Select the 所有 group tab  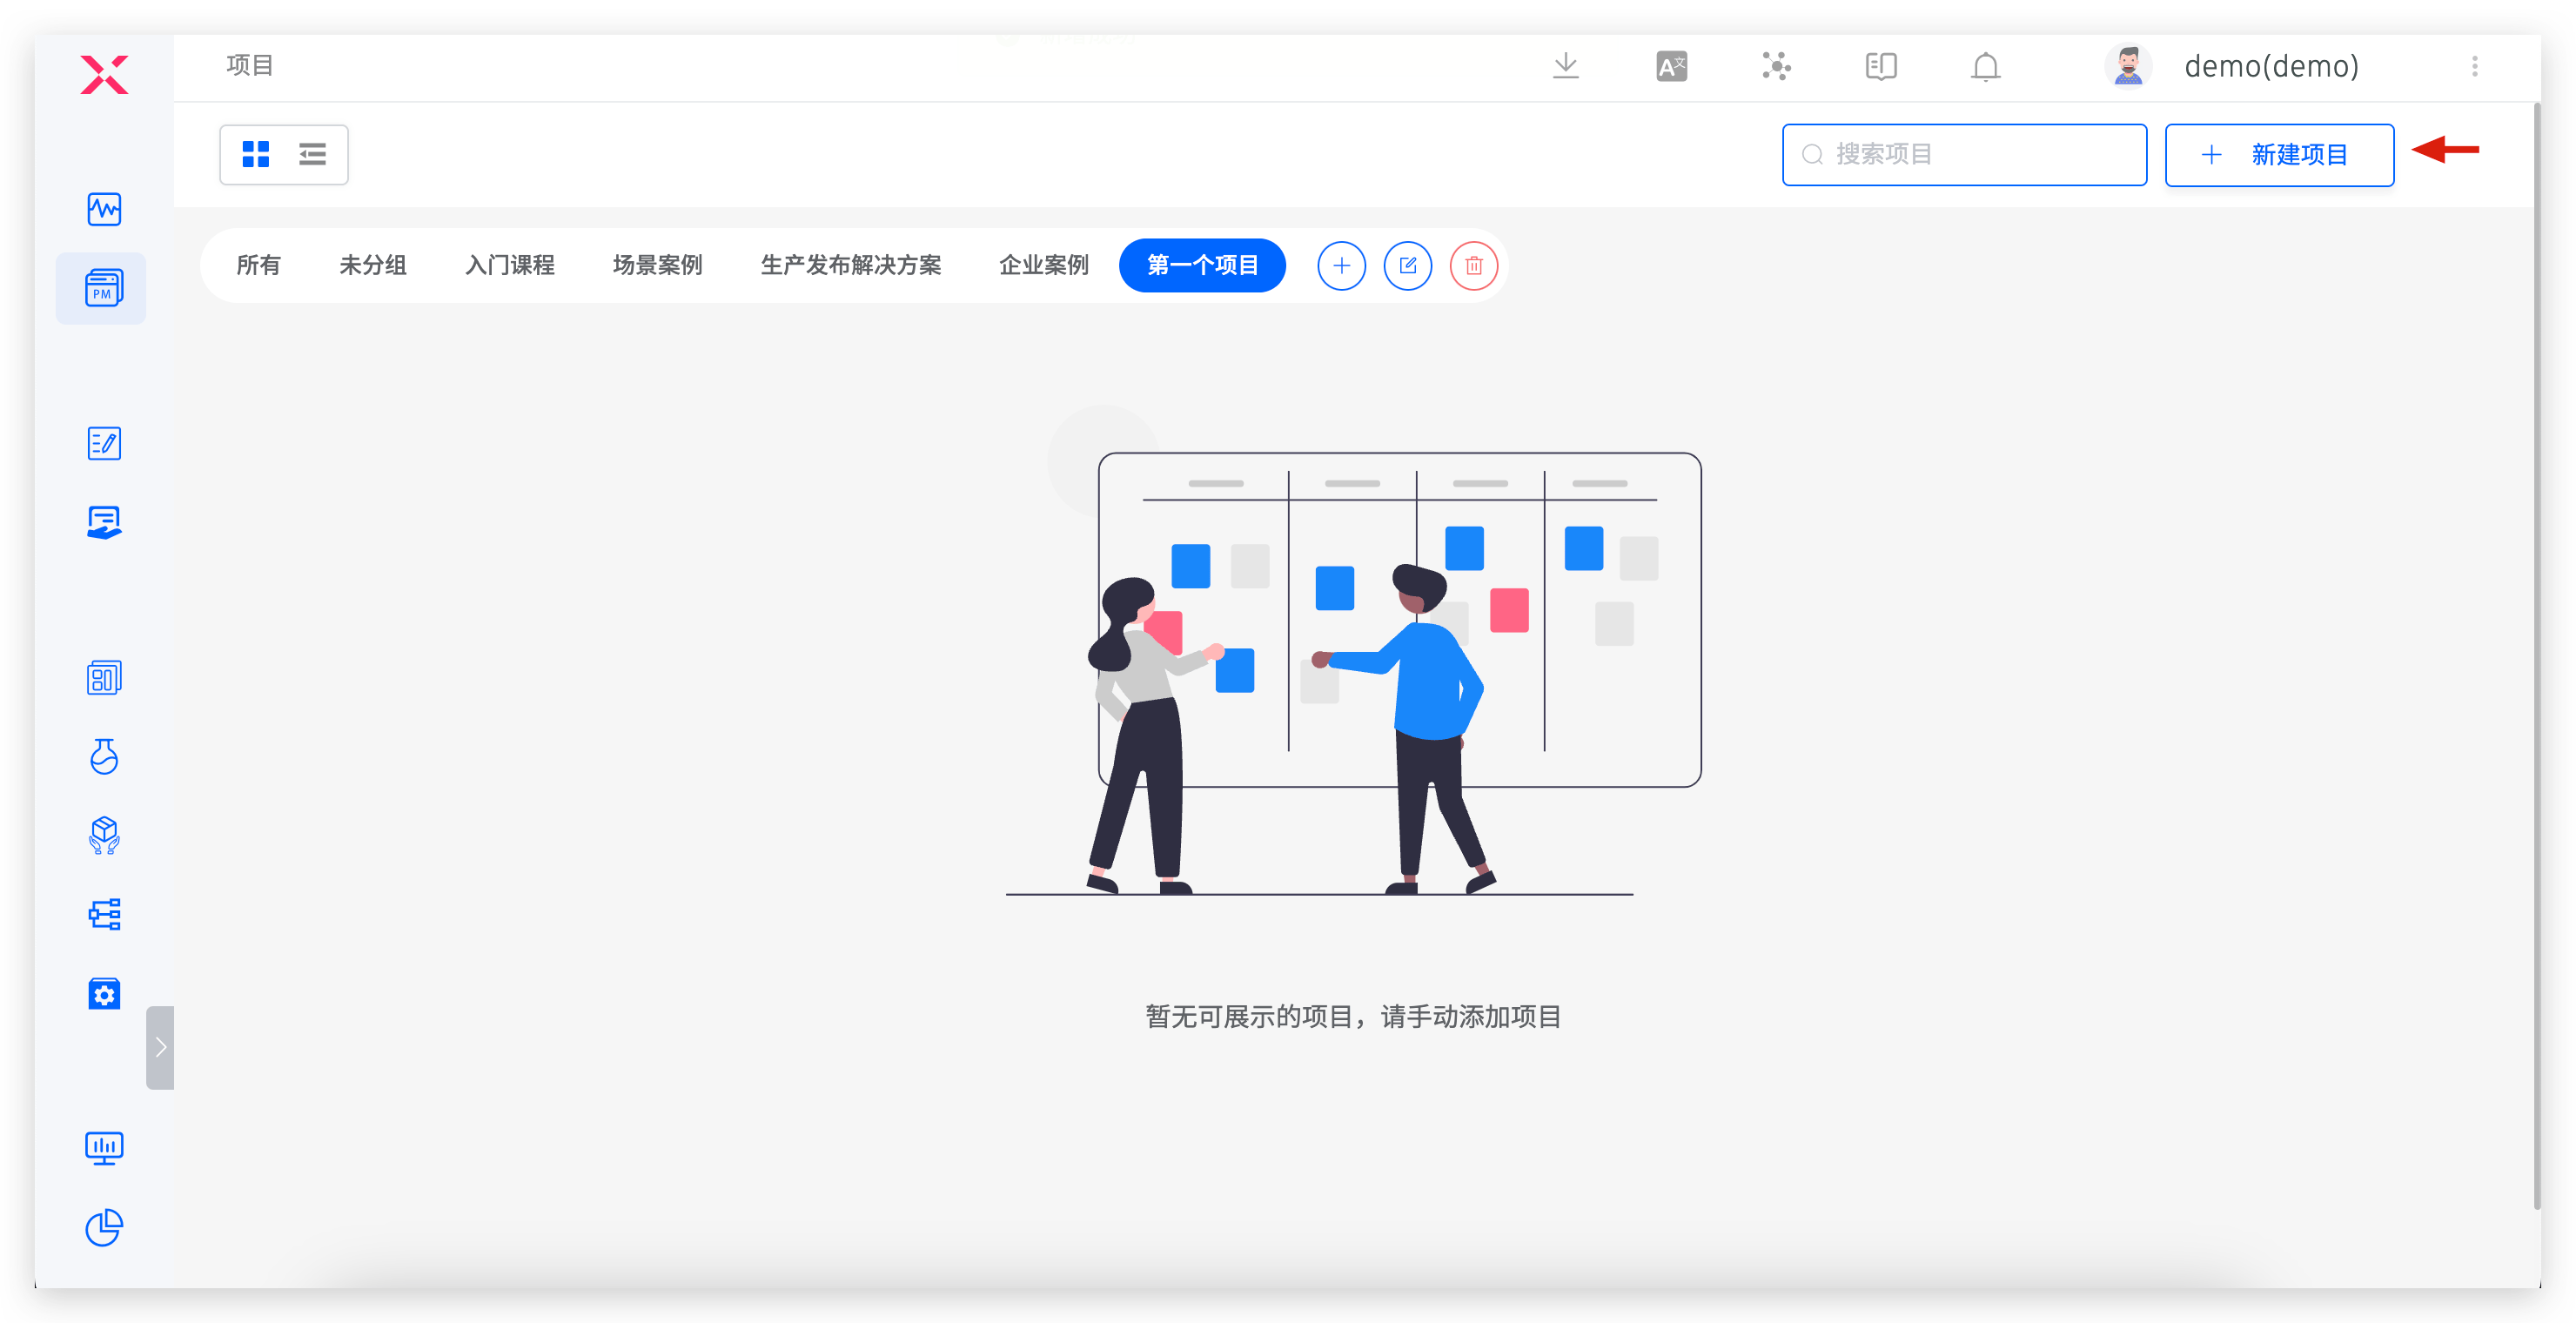click(x=259, y=265)
